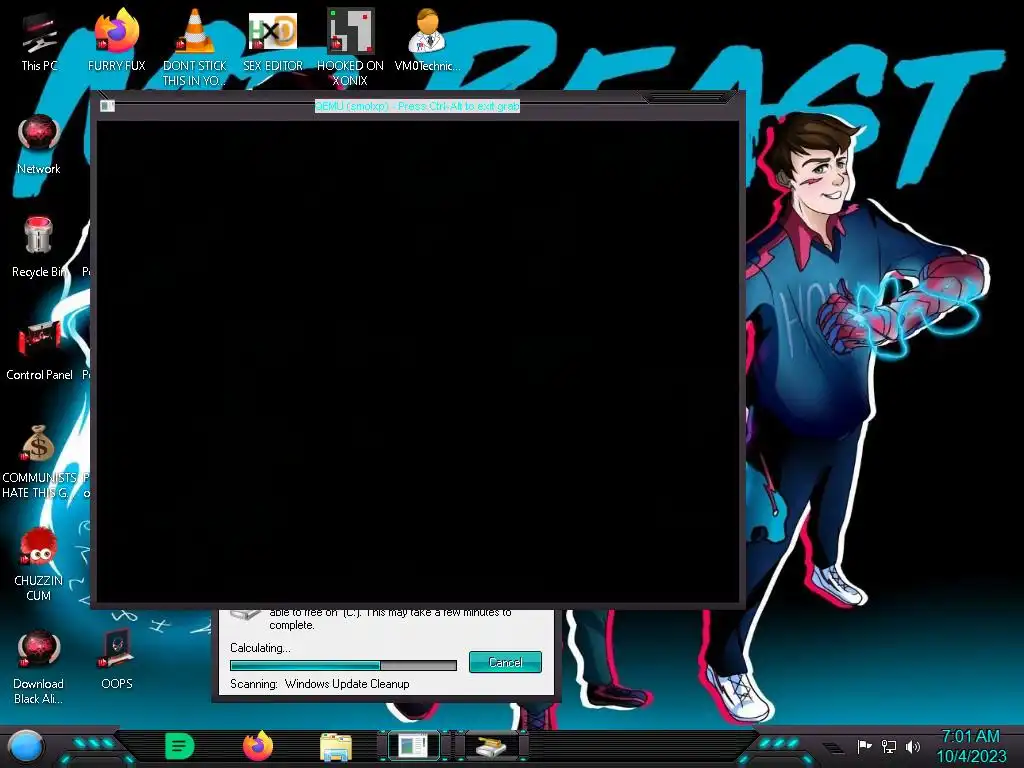
Task: Click the QEMU window title bar text
Action: pyautogui.click(x=417, y=106)
